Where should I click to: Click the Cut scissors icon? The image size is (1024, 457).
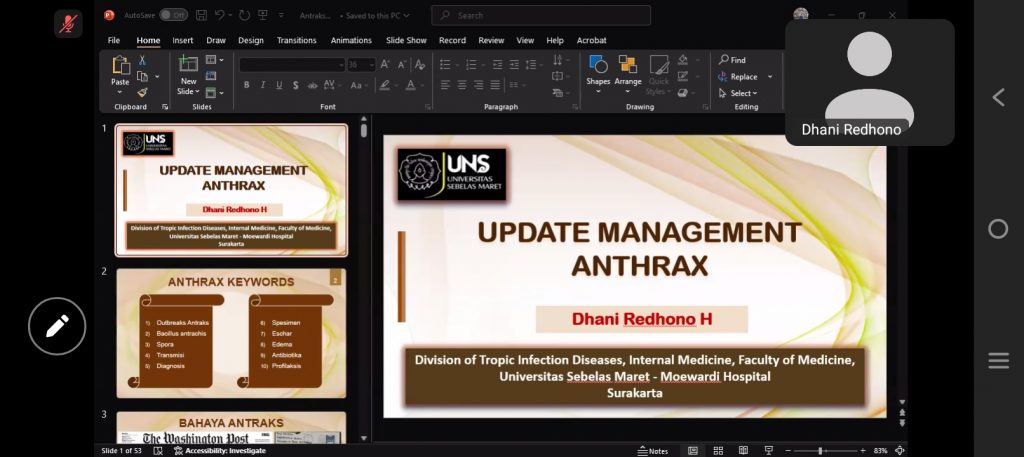[x=142, y=60]
